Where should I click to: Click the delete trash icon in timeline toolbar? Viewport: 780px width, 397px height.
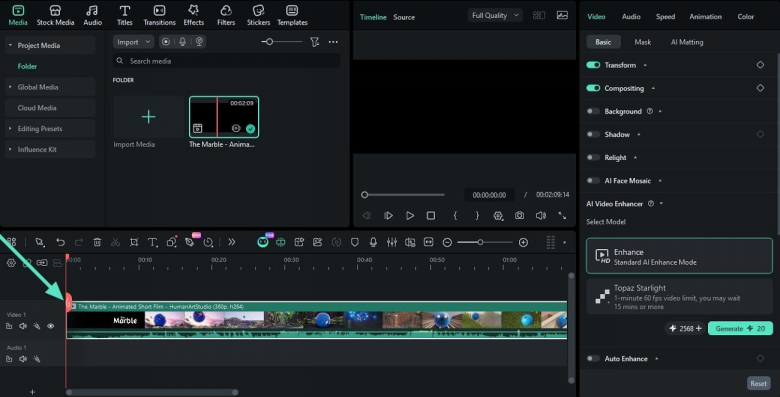[97, 242]
